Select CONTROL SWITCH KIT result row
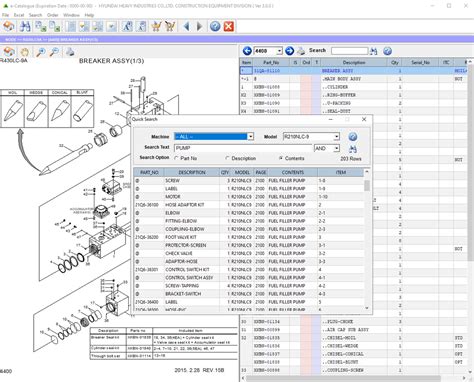This screenshot has height=382, width=474. 249,269
